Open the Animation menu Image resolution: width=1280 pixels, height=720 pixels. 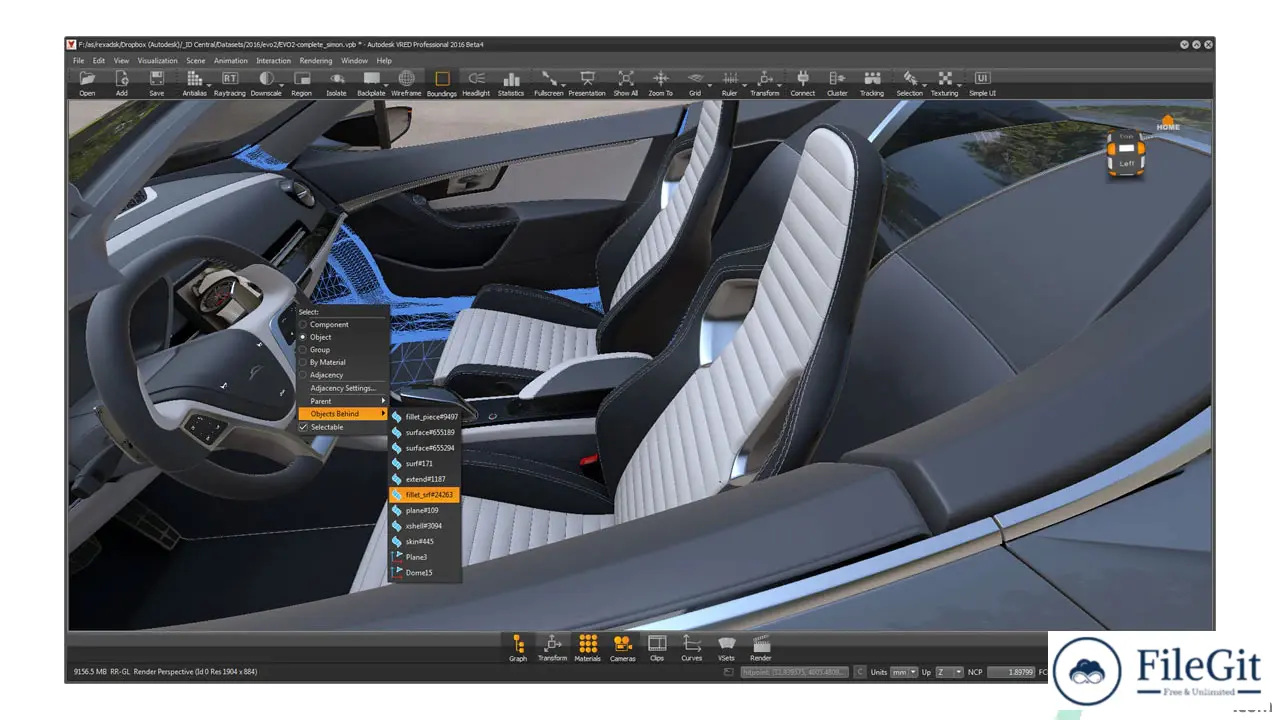click(230, 61)
